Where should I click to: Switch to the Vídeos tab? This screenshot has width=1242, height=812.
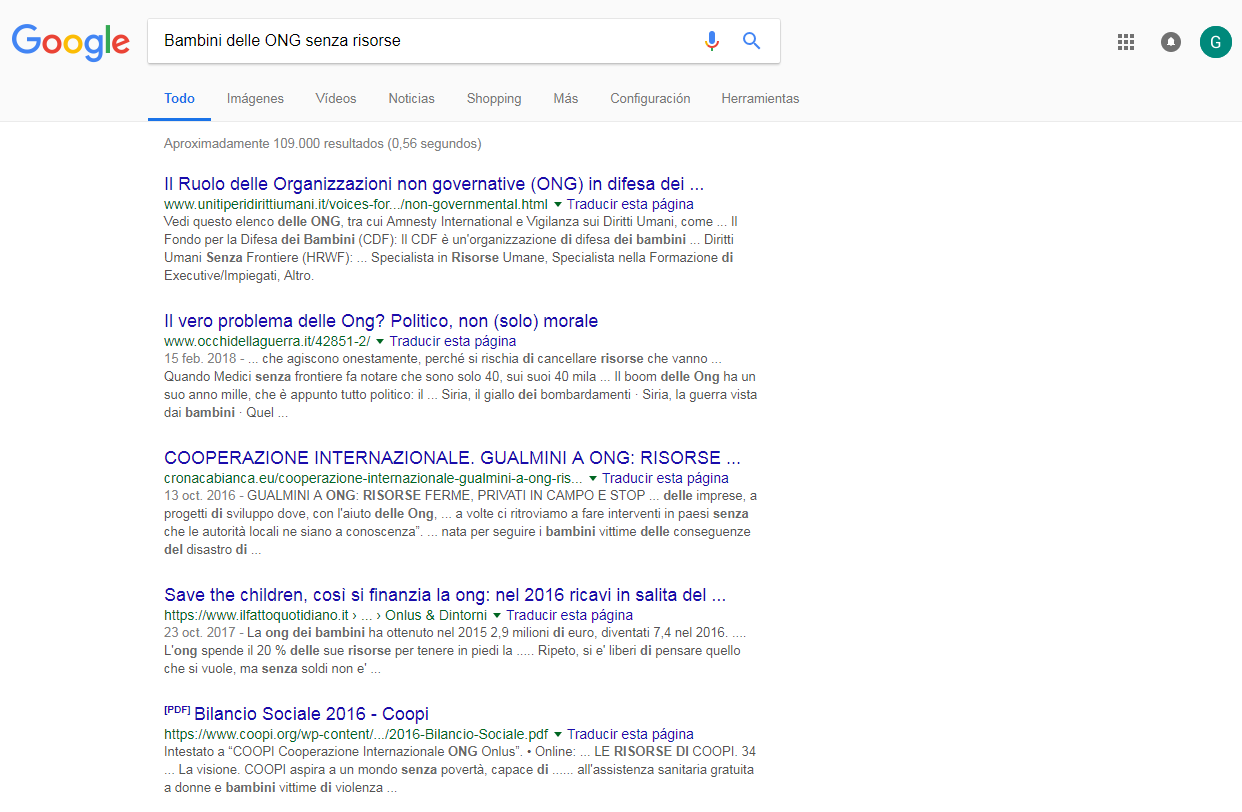(x=336, y=98)
